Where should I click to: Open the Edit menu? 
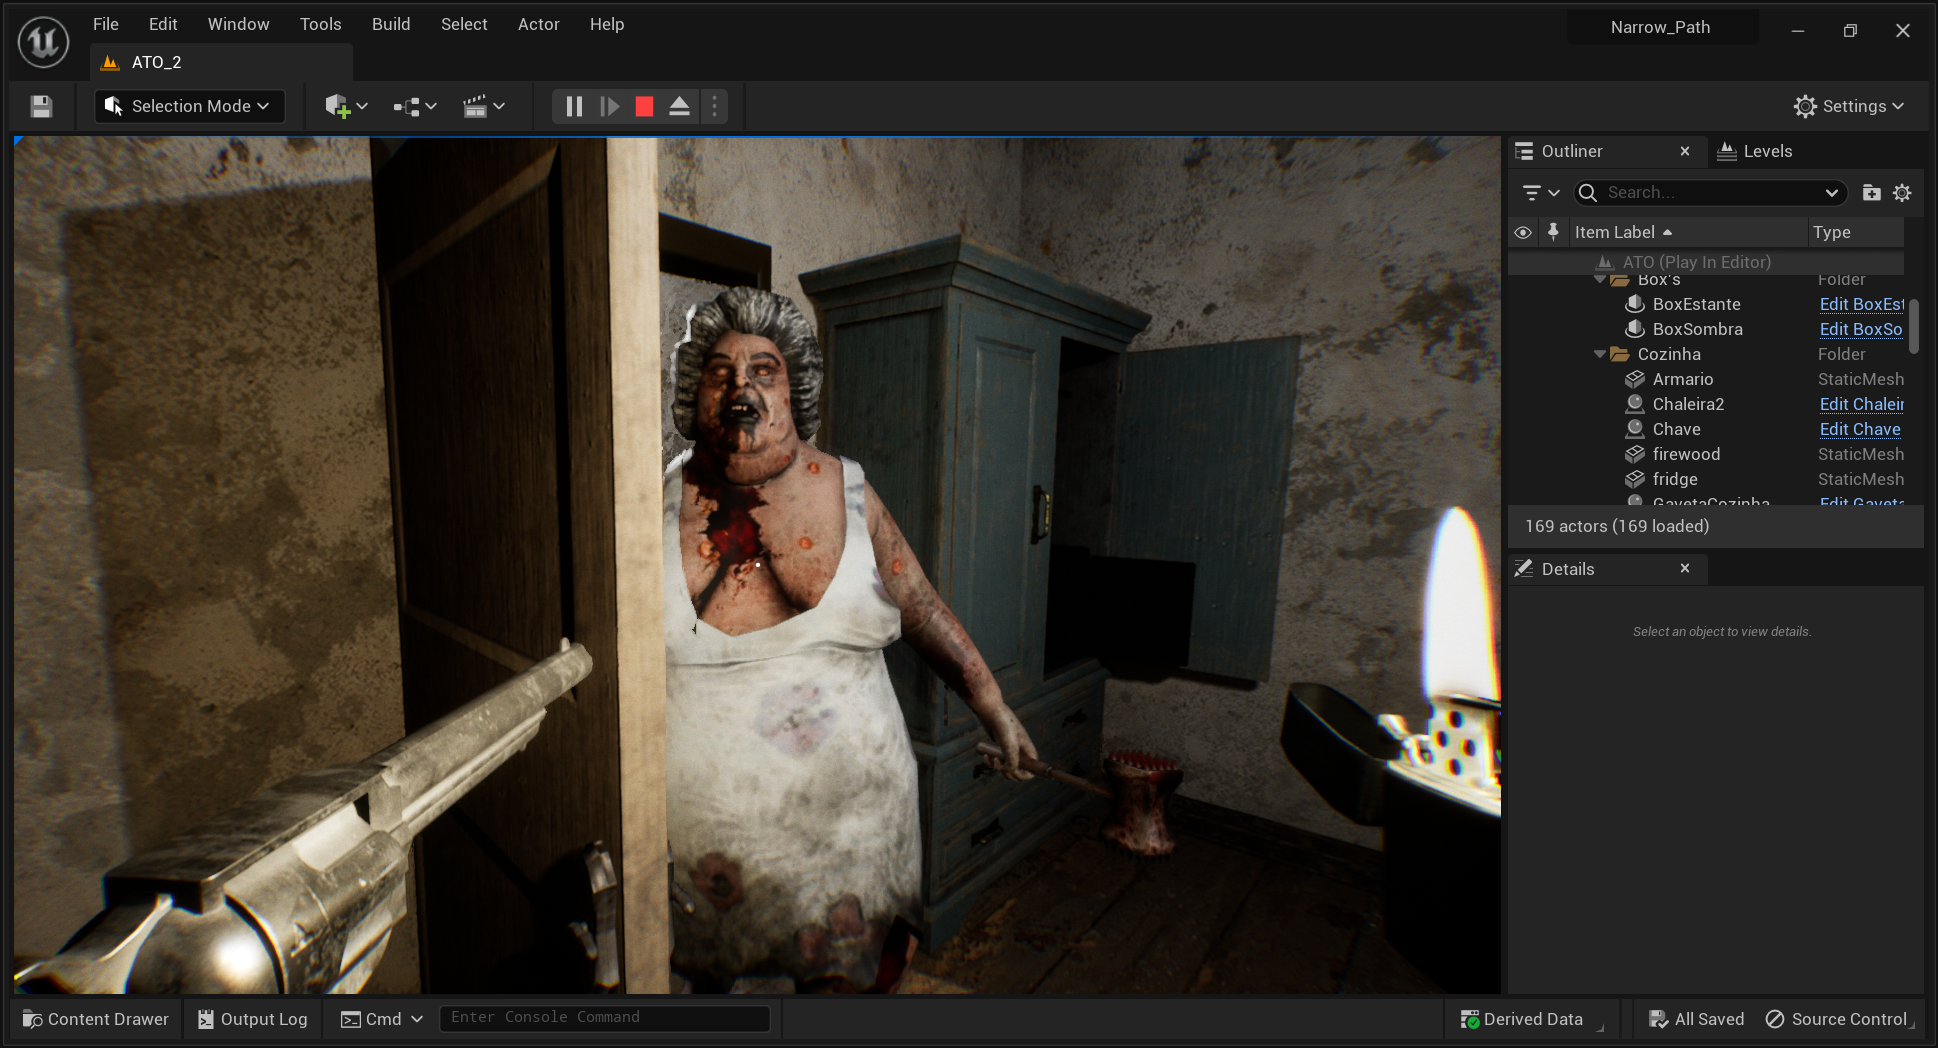coord(163,24)
